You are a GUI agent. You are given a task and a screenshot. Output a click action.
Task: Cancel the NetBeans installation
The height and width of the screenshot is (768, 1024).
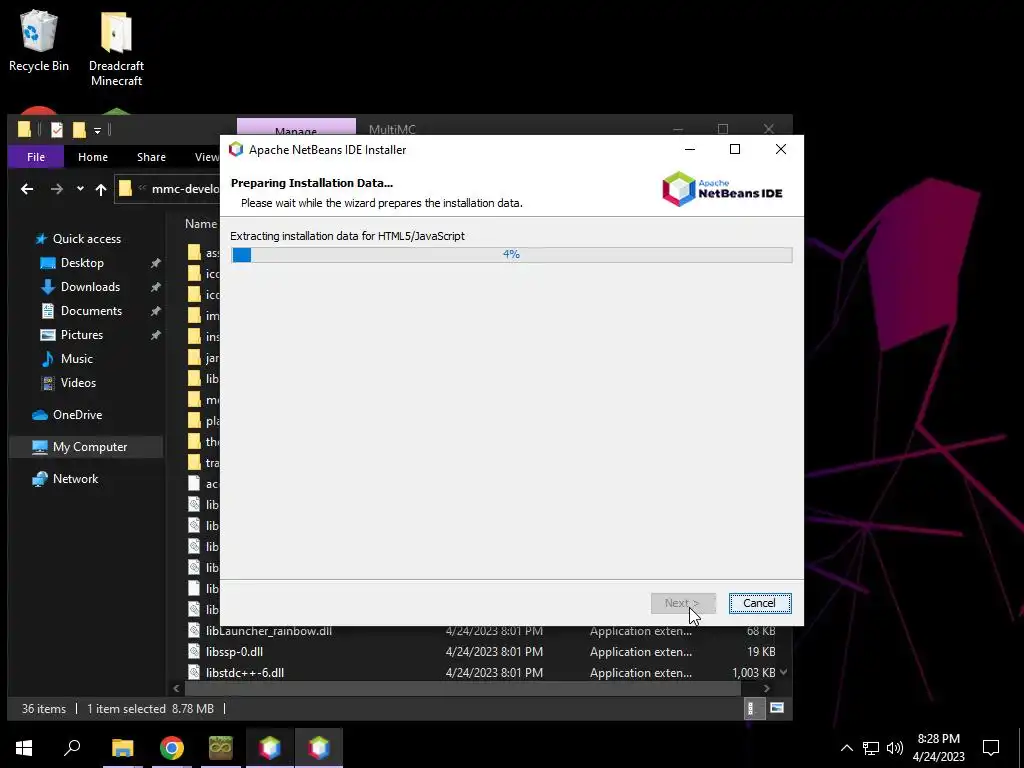[x=760, y=603]
